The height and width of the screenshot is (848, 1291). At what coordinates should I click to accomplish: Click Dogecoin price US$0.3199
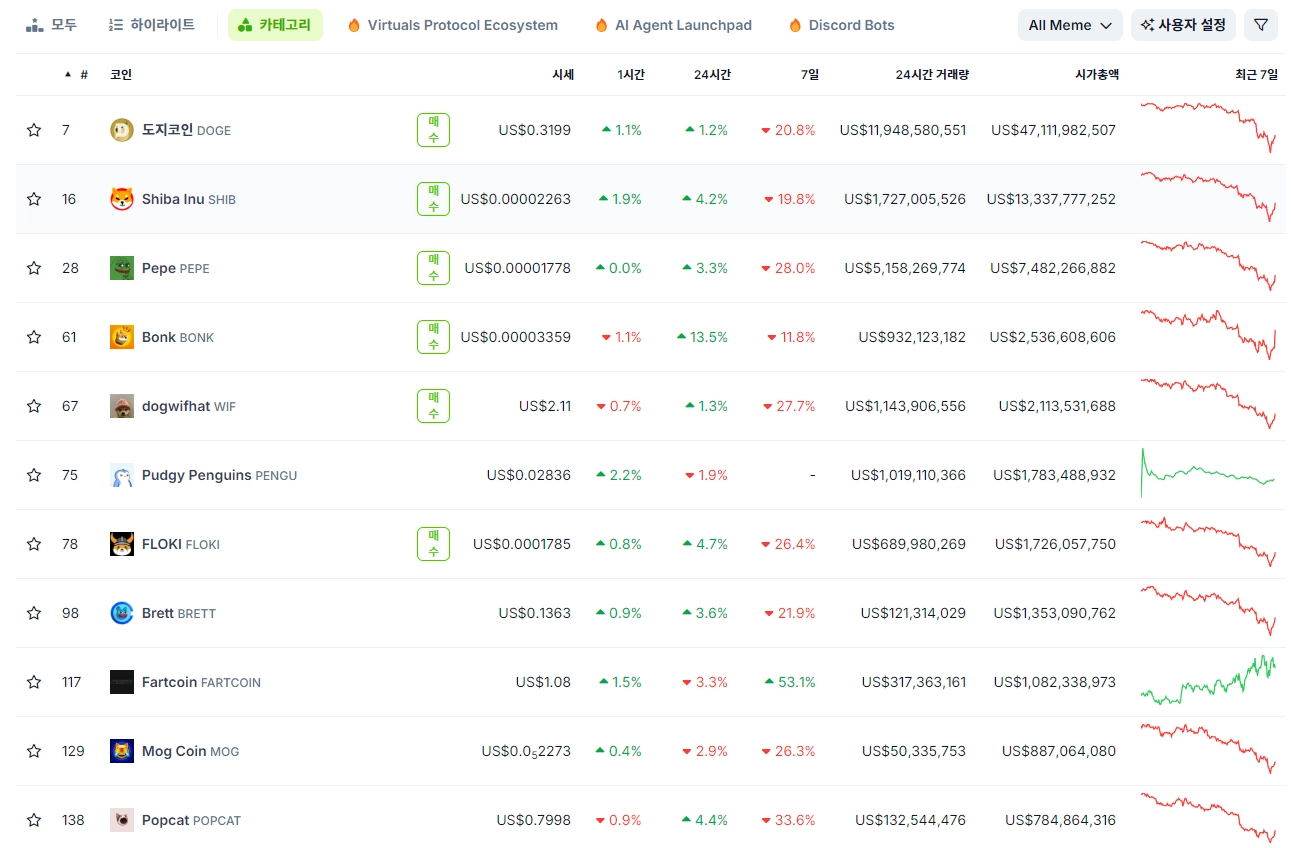(535, 130)
